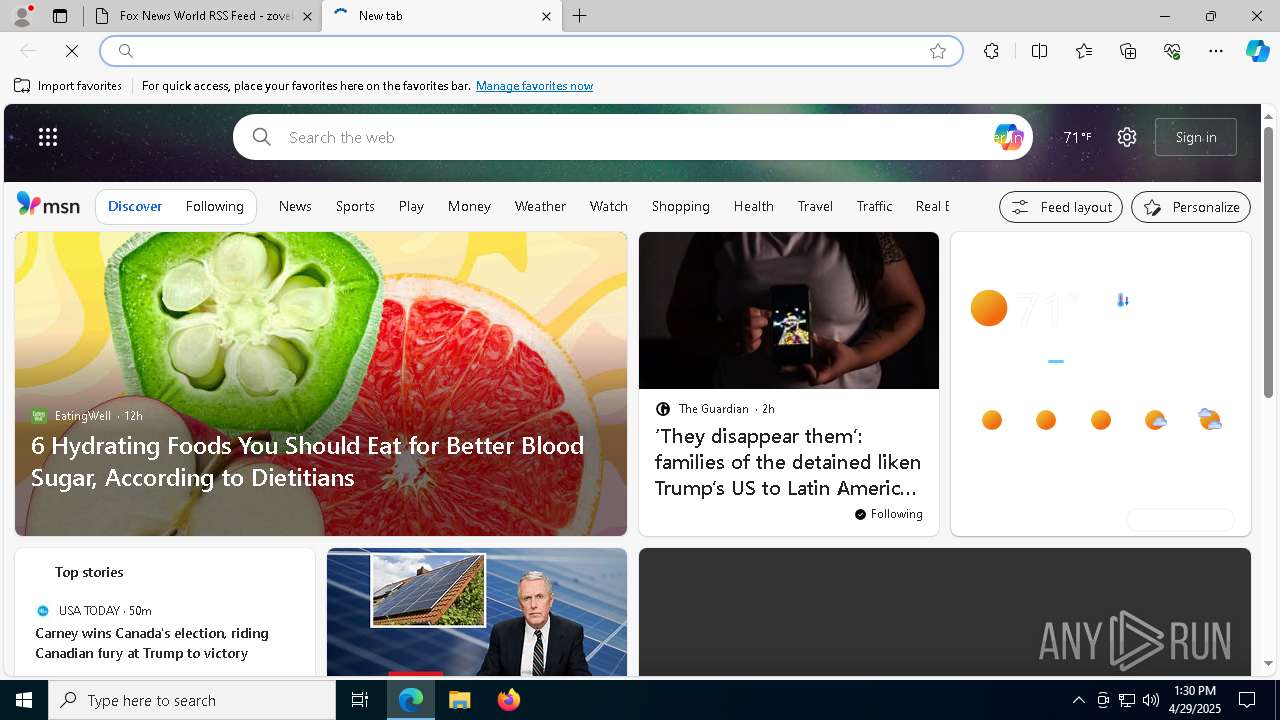Stop loading the page
This screenshot has height=720, width=1280.
[72, 51]
